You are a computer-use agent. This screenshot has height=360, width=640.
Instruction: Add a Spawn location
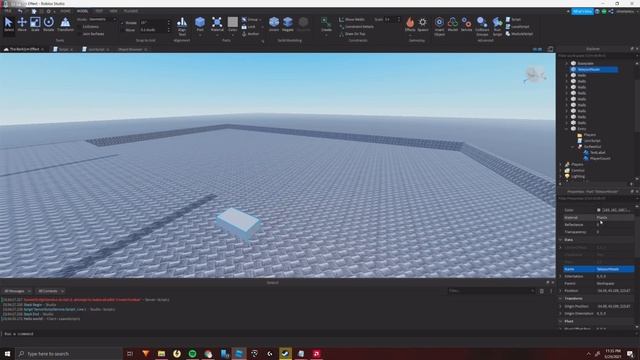pyautogui.click(x=423, y=24)
